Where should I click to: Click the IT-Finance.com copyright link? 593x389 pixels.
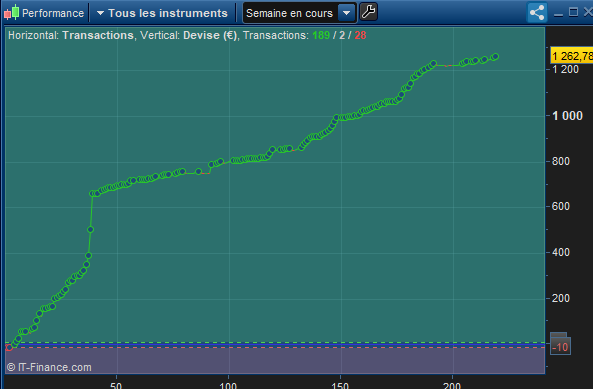[49, 367]
